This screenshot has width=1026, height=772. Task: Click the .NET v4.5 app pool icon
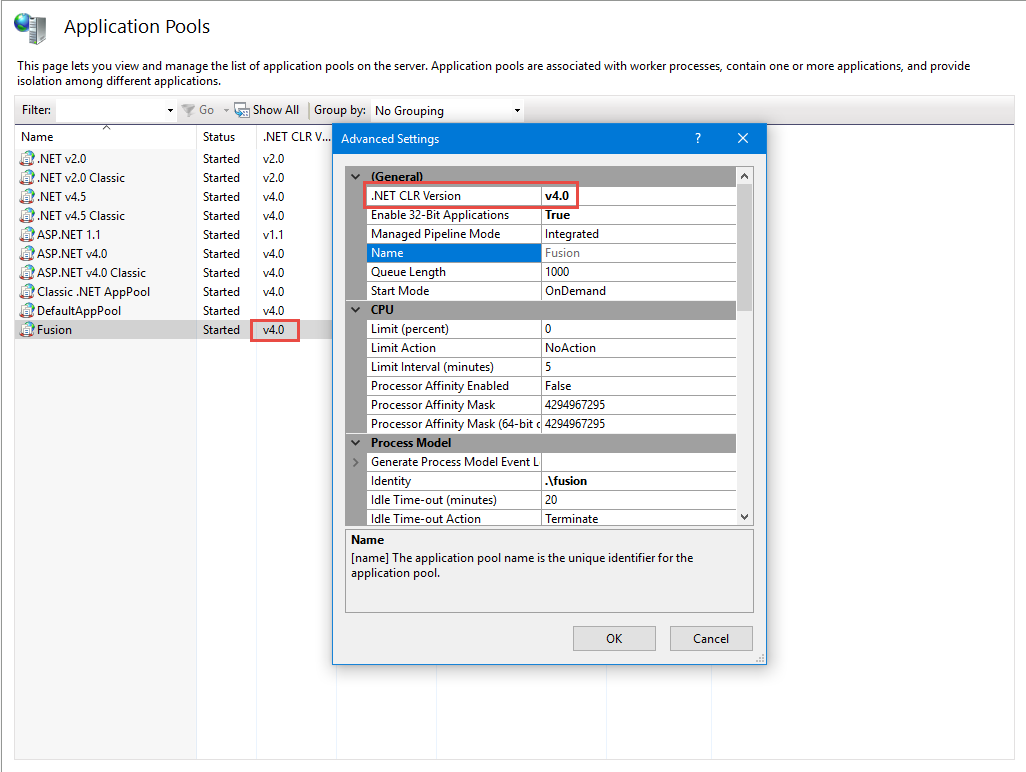[27, 196]
